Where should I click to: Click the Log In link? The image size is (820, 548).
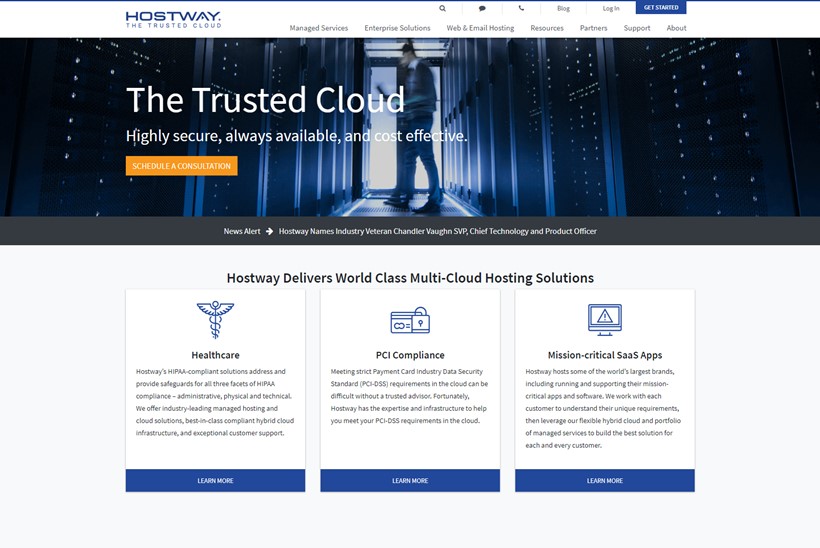pyautogui.click(x=611, y=8)
